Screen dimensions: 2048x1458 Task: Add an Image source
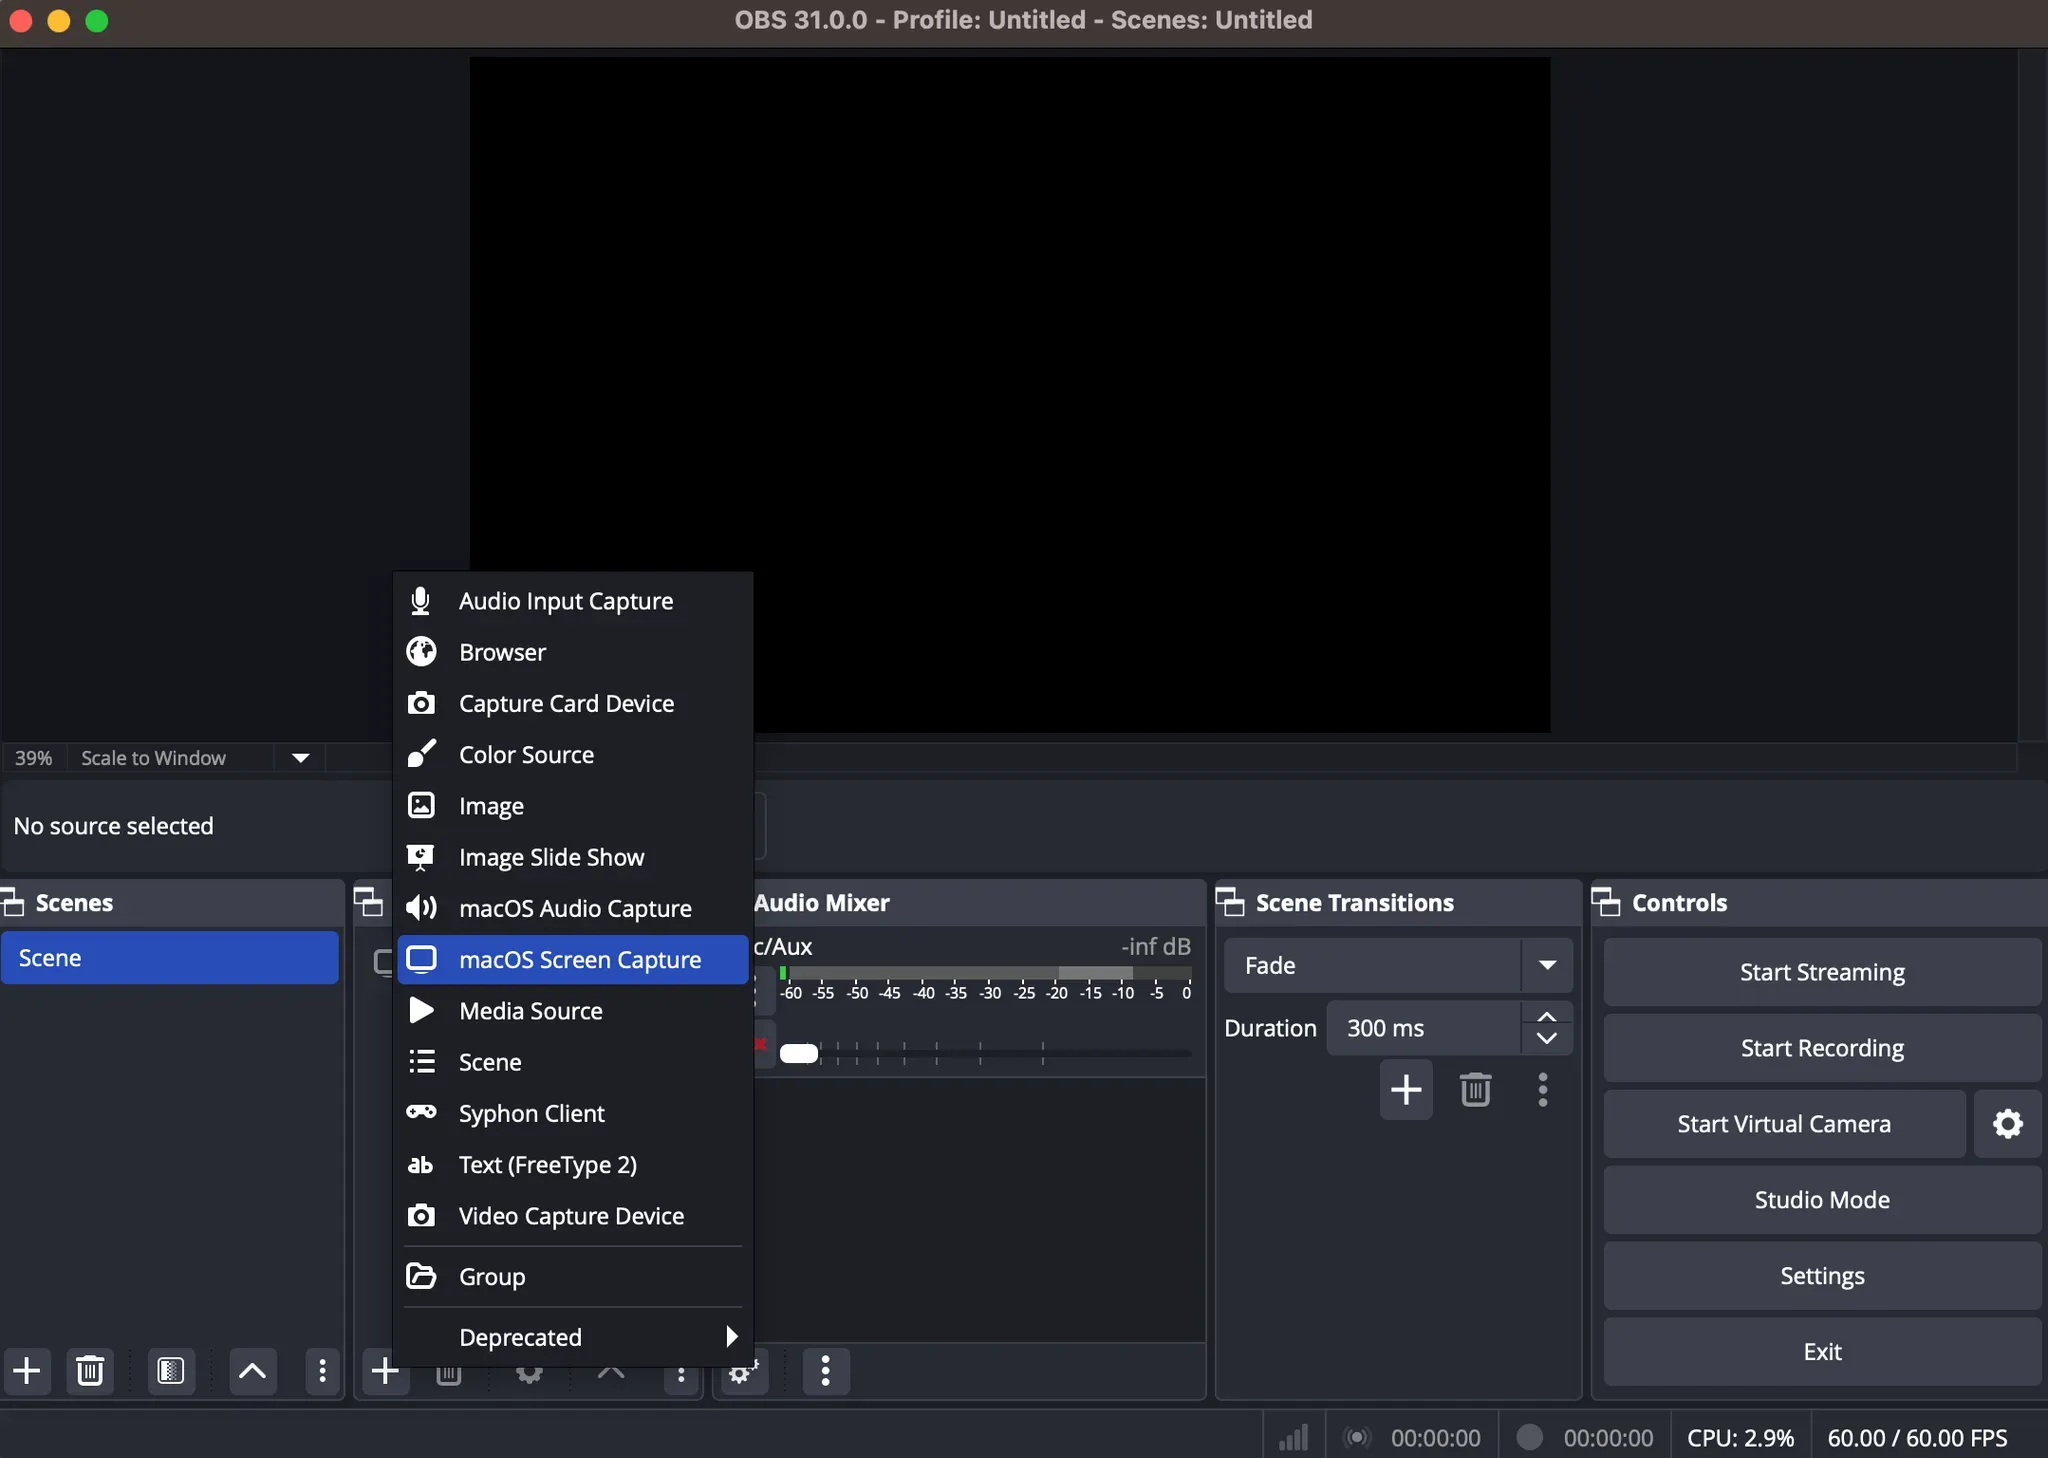(572, 806)
